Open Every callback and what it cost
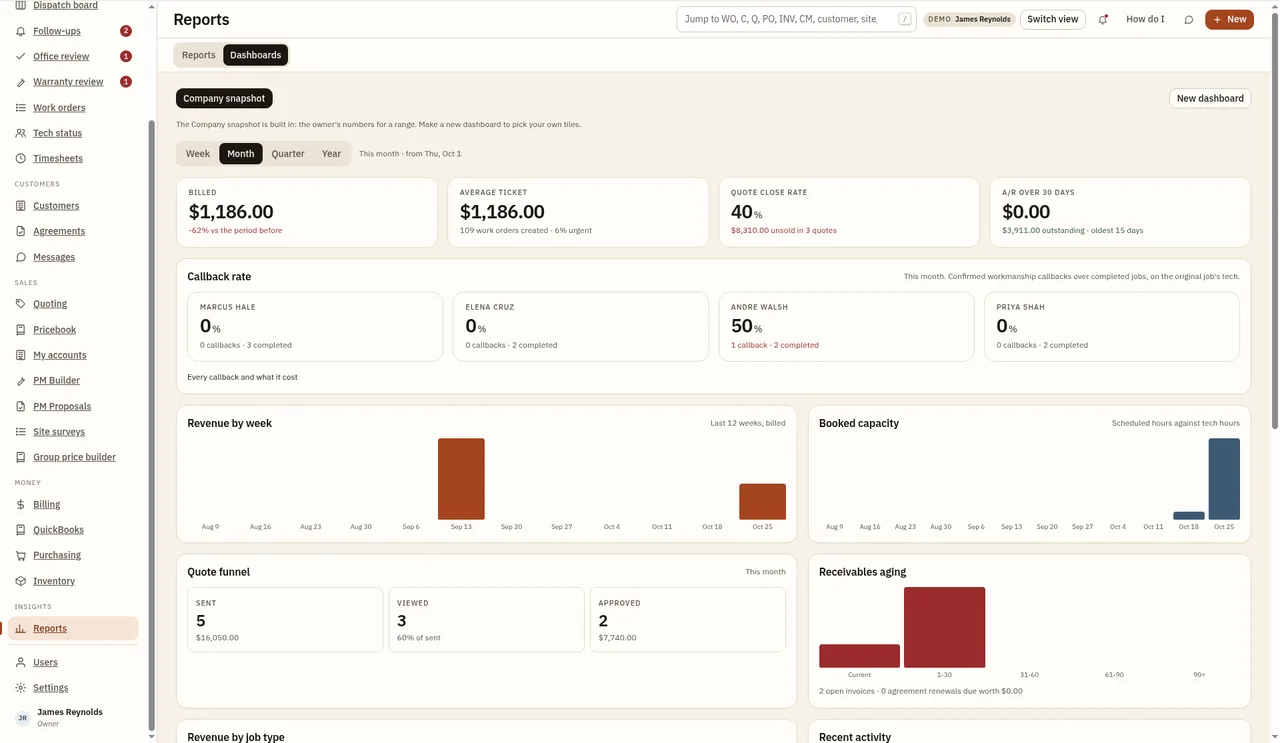This screenshot has height=743, width=1280. pos(243,377)
